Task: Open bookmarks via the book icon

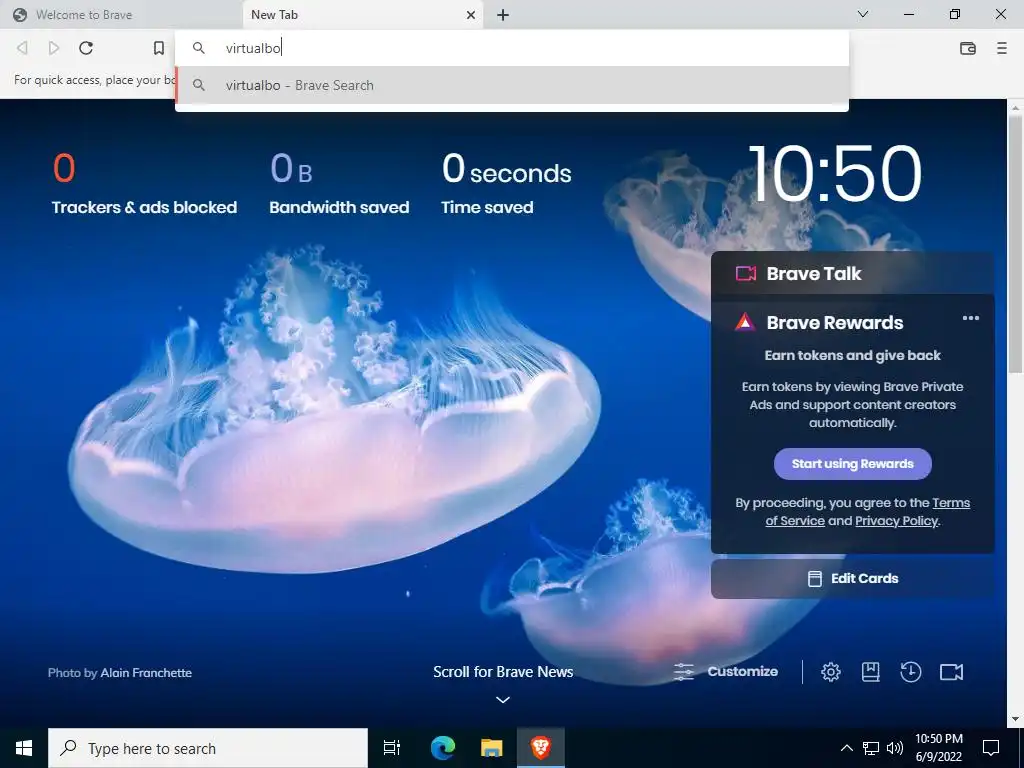Action: point(871,671)
